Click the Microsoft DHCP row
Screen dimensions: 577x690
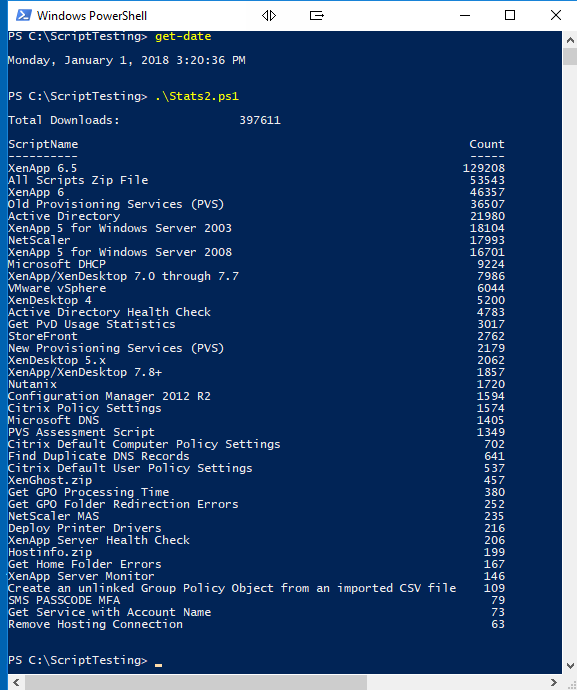256,264
